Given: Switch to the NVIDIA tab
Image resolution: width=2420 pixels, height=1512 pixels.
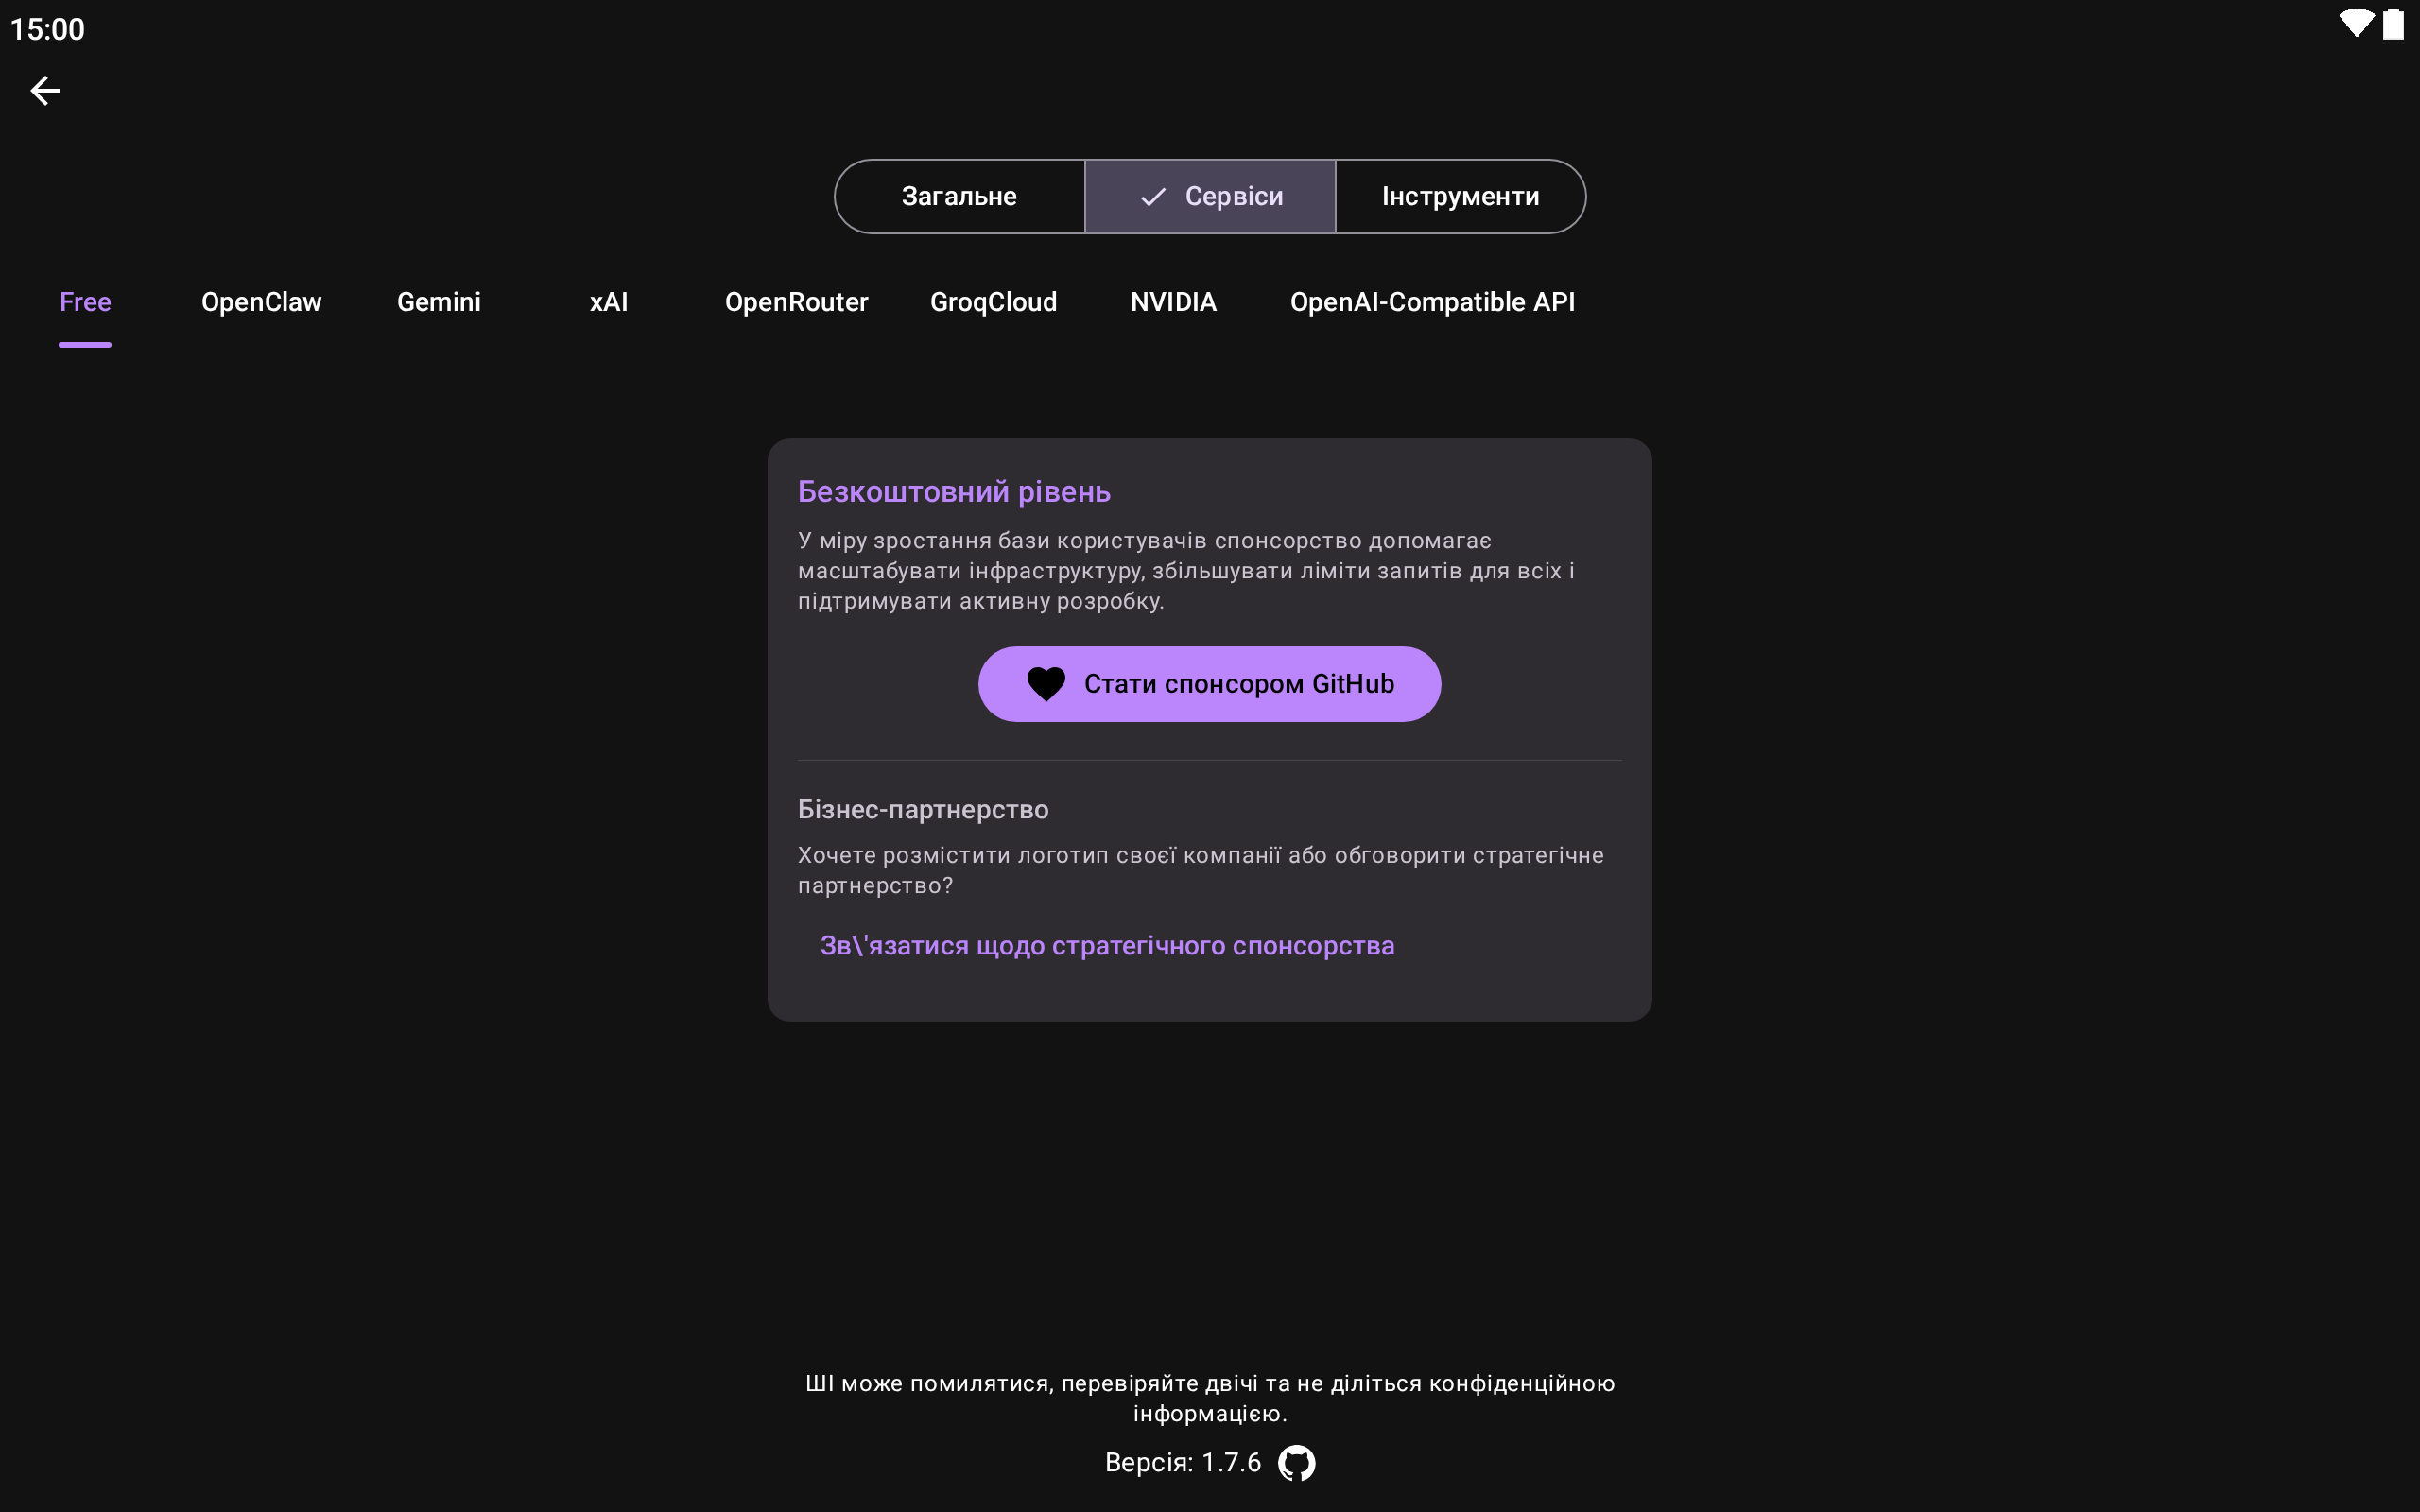Looking at the screenshot, I should coord(1173,302).
